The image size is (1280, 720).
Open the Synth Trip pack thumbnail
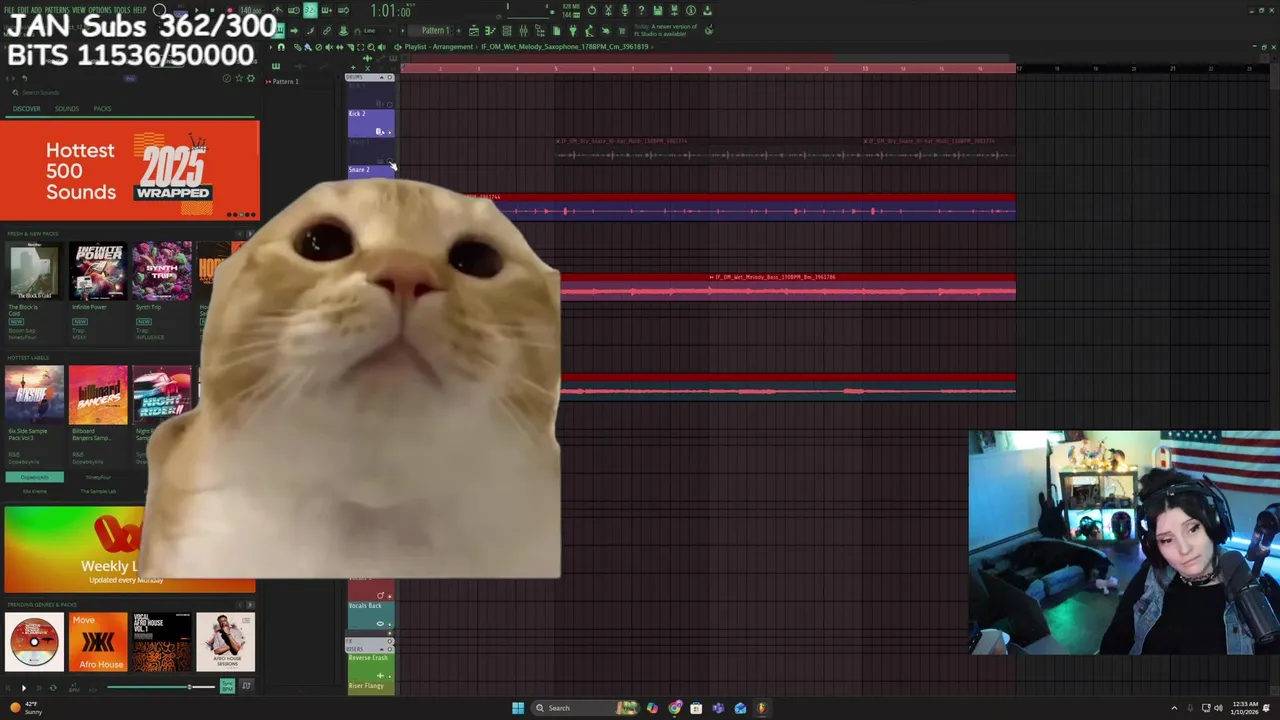pyautogui.click(x=161, y=270)
